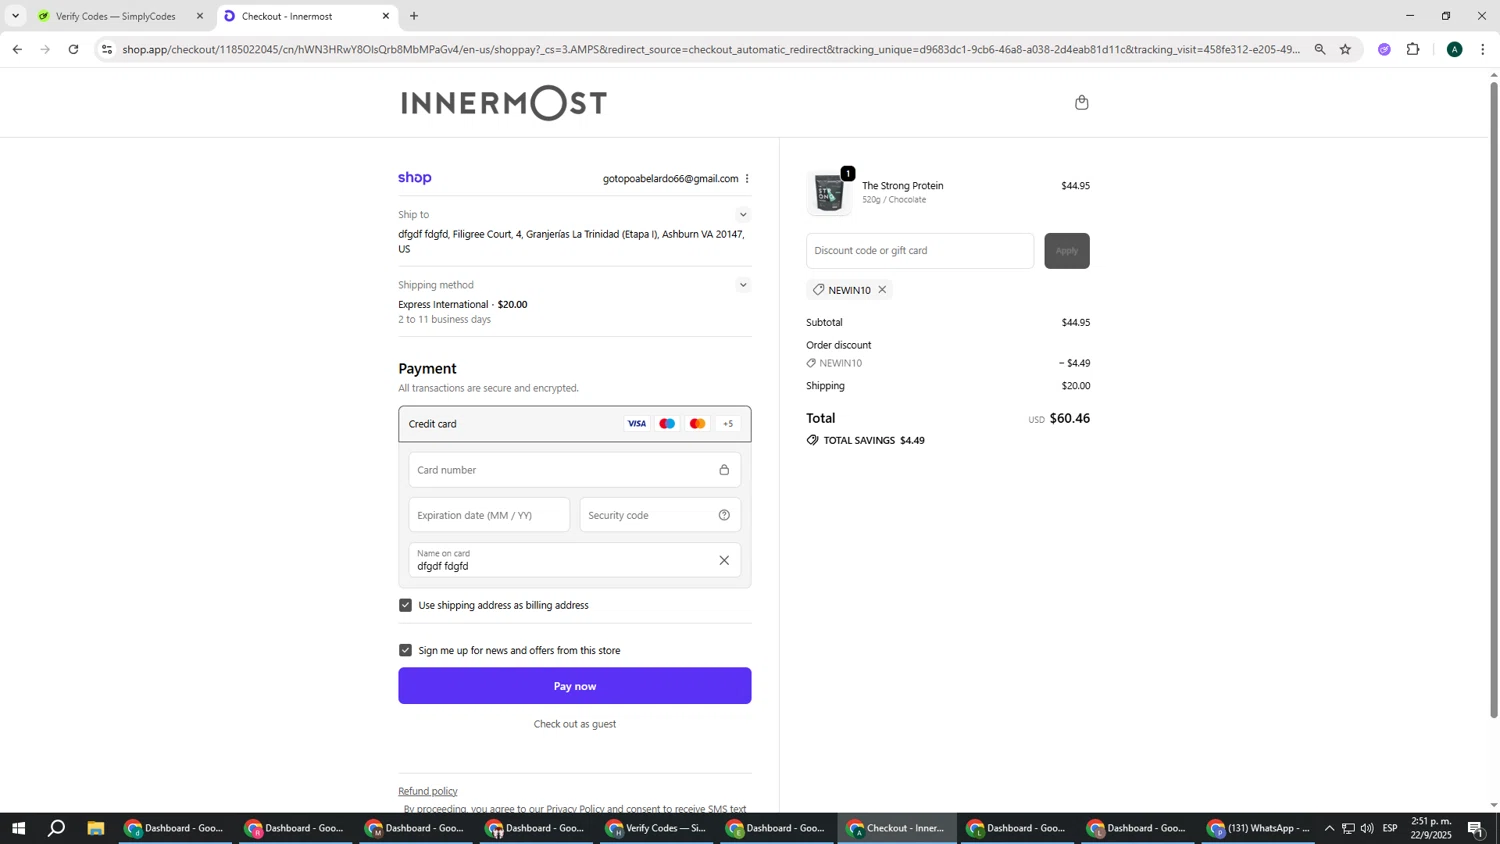Close the Checkout - Innermost tab
The image size is (1500, 844).
tap(385, 16)
